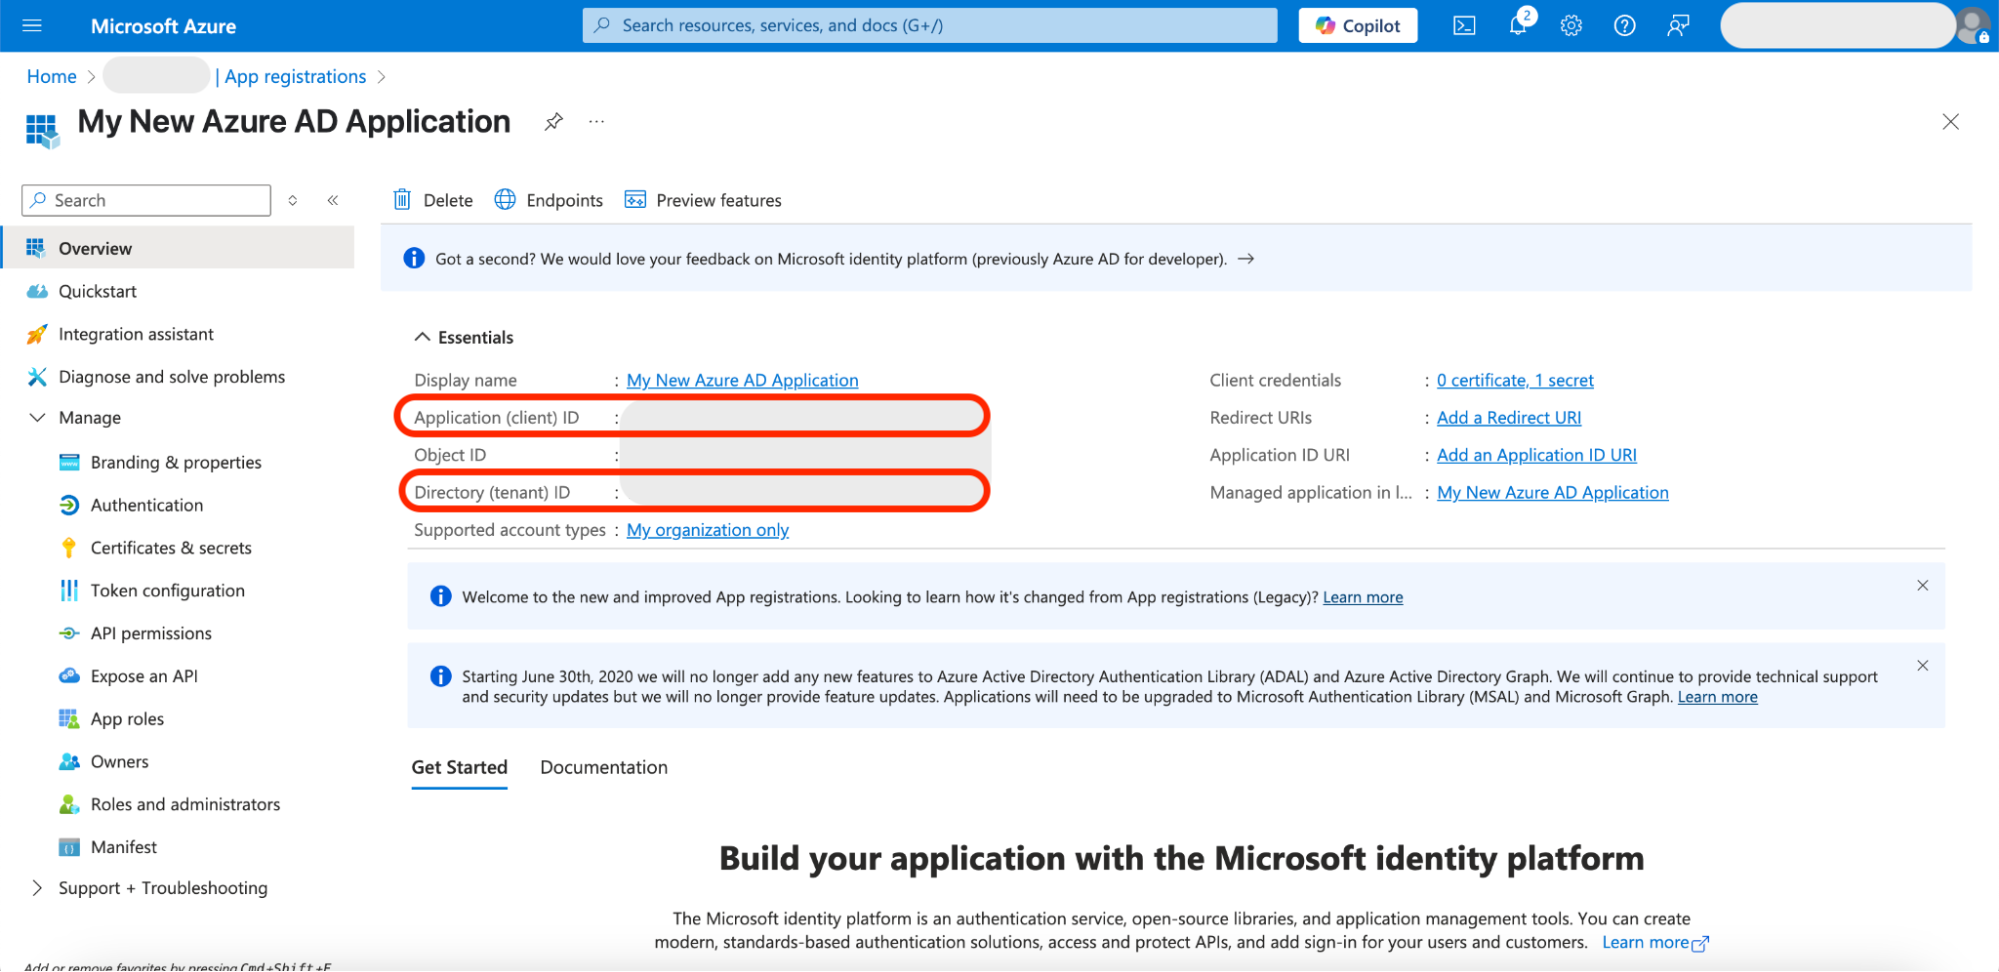
Task: Select Overview in the sidebar
Action: 178,248
